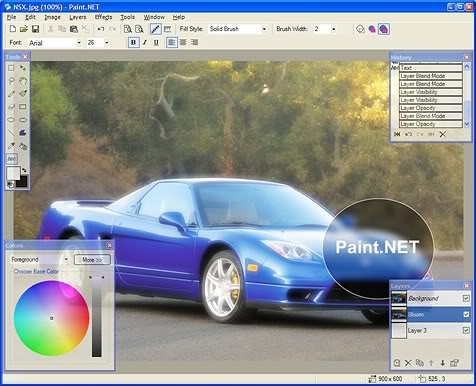Open the Window menu
The image size is (476, 386).
(x=154, y=17)
